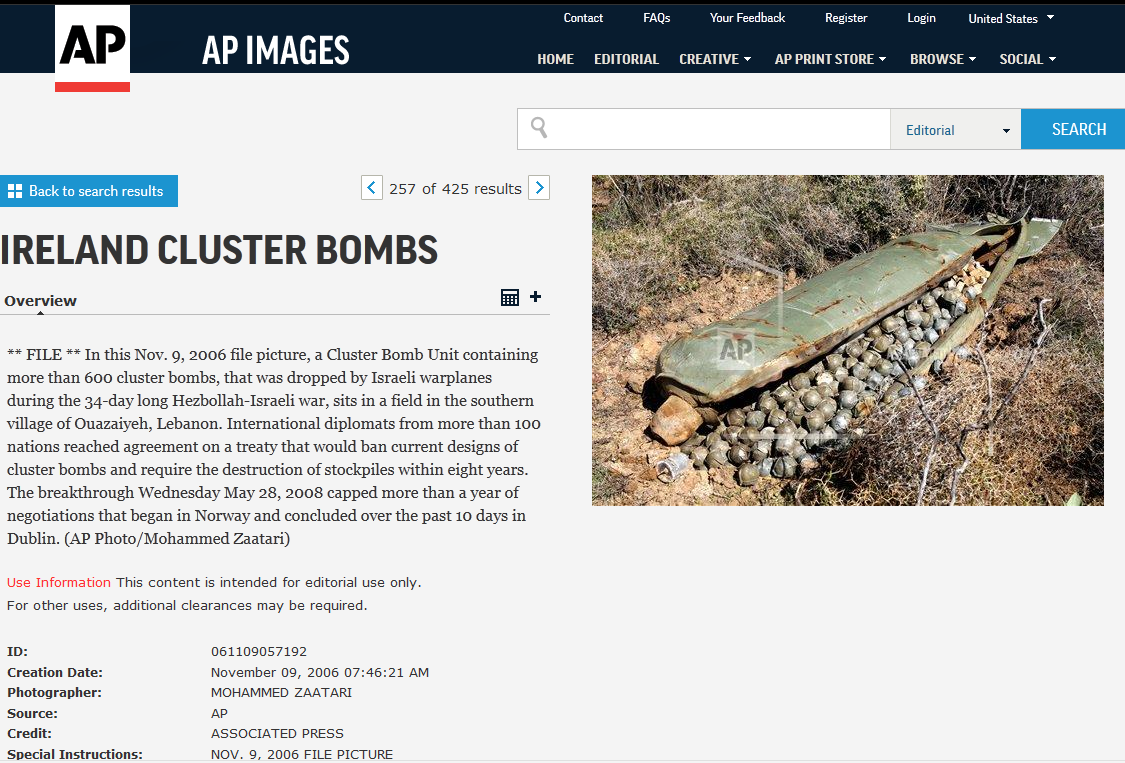Open the cluster bomb photo preview
1125x763 pixels.
pos(847,340)
